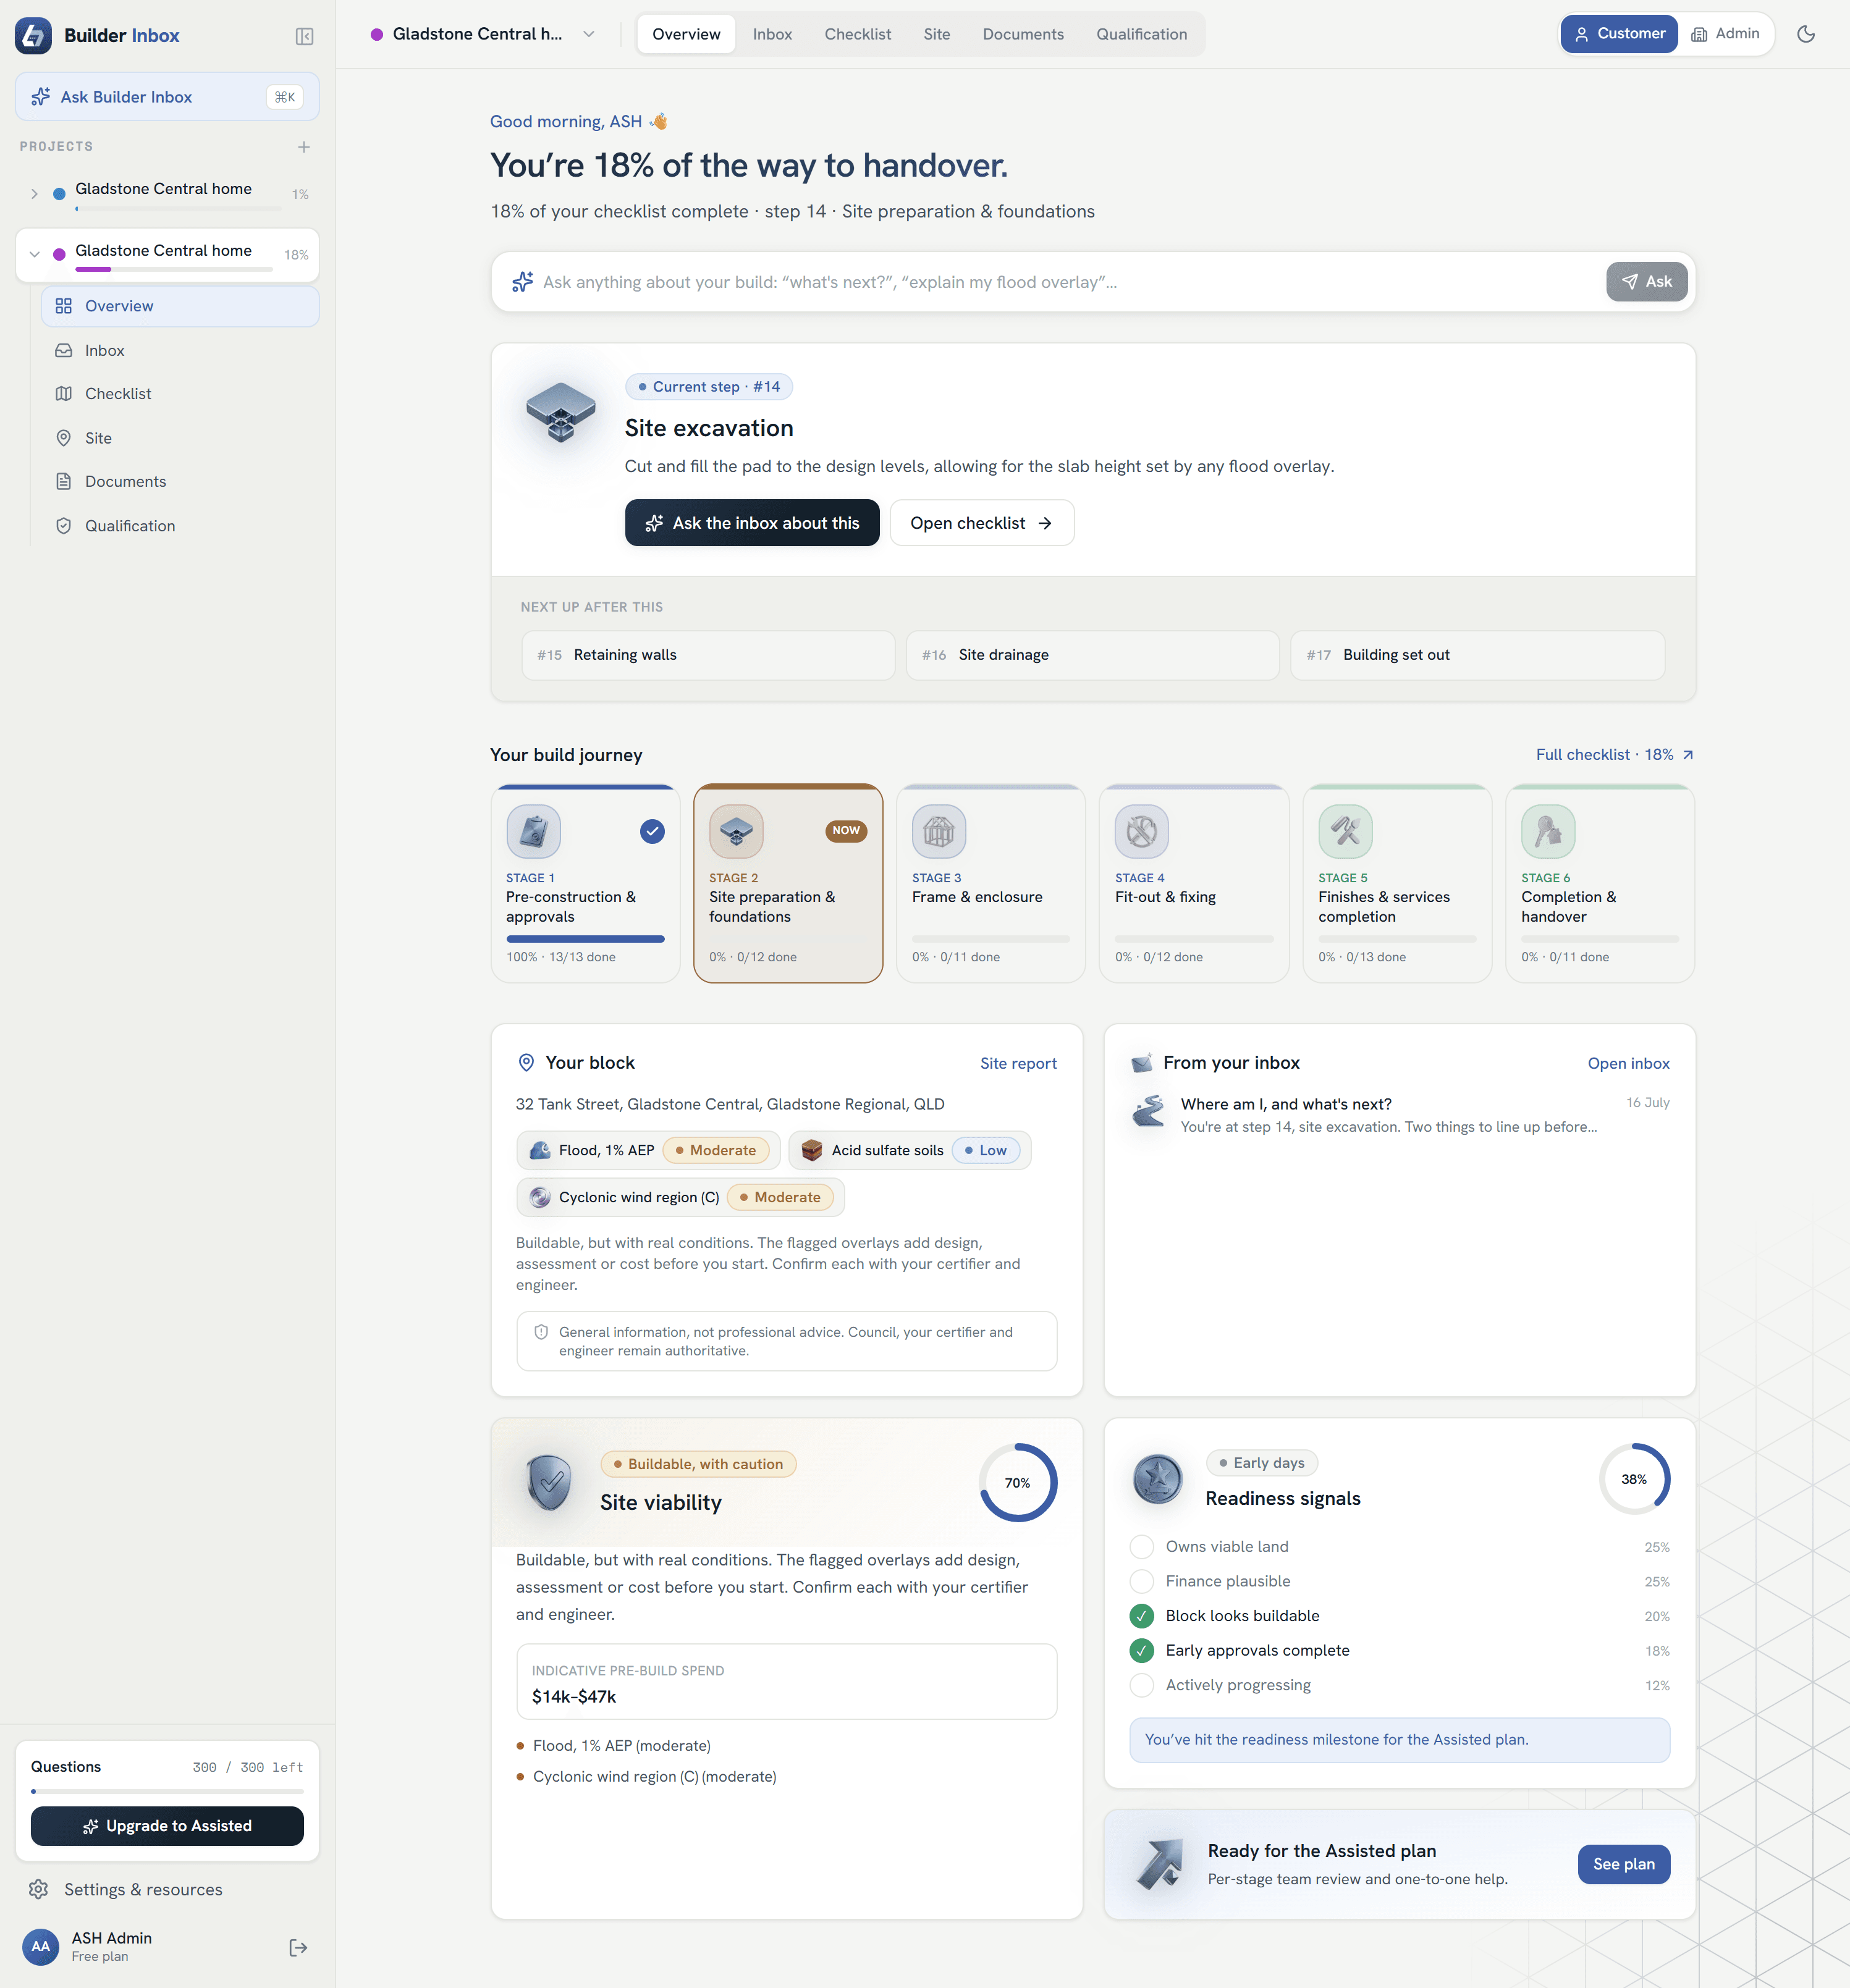
Task: Toggle Owns viable land signal
Action: tap(1141, 1547)
